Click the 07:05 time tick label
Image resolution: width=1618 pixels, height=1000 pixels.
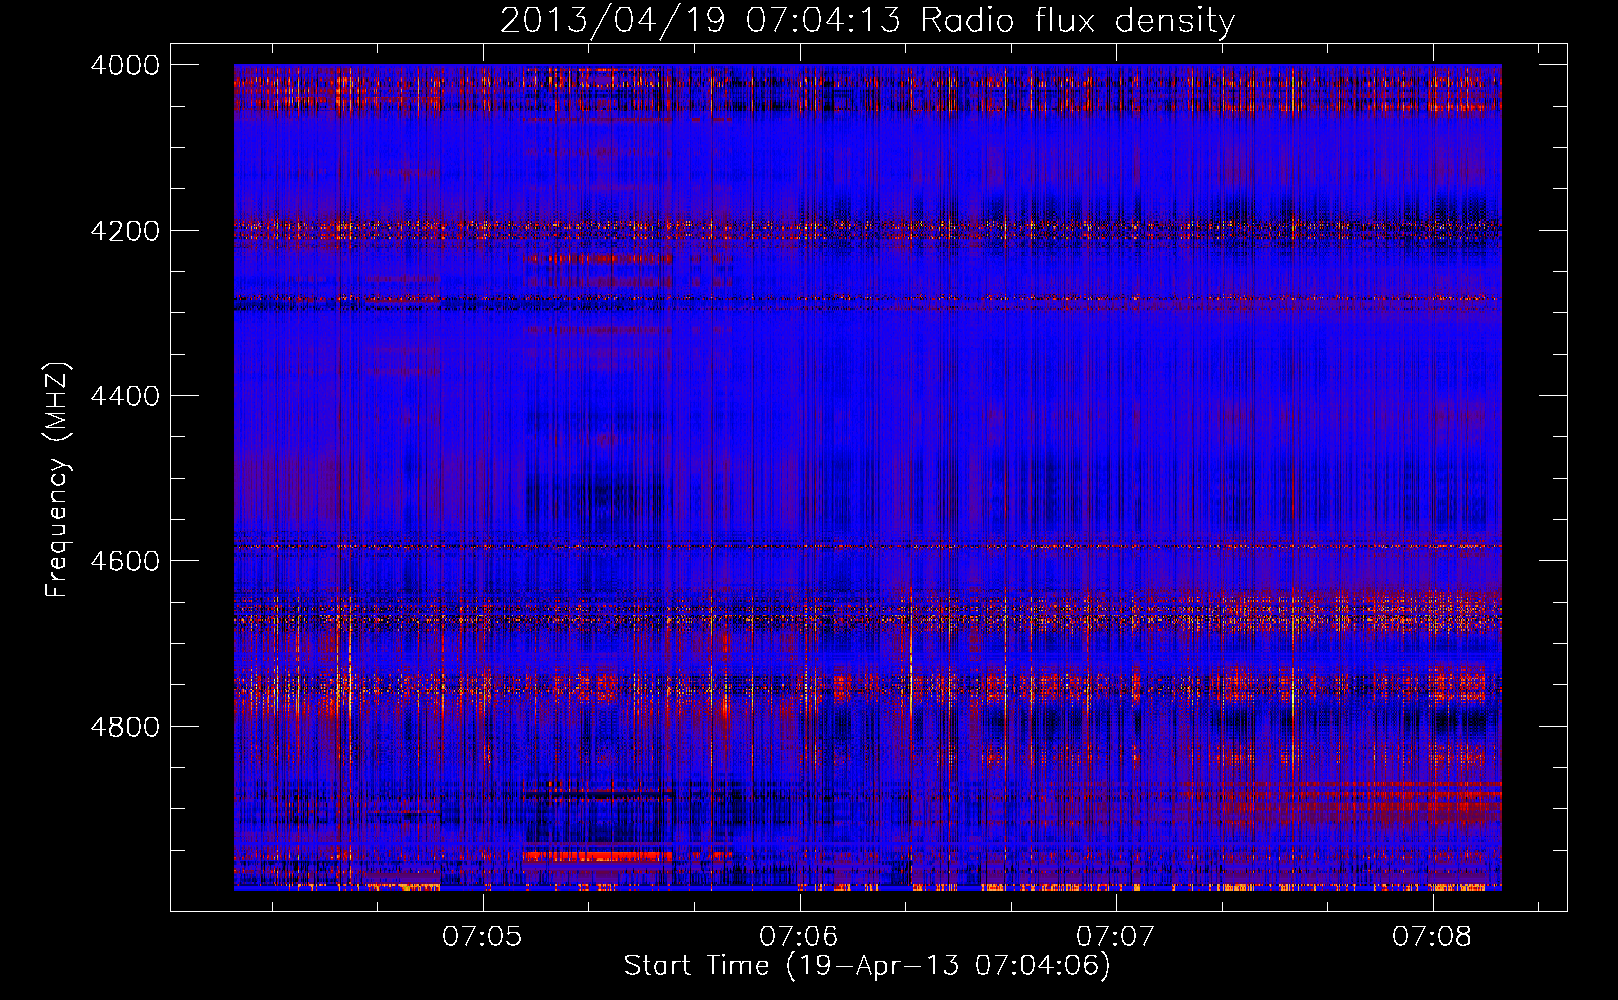point(483,936)
